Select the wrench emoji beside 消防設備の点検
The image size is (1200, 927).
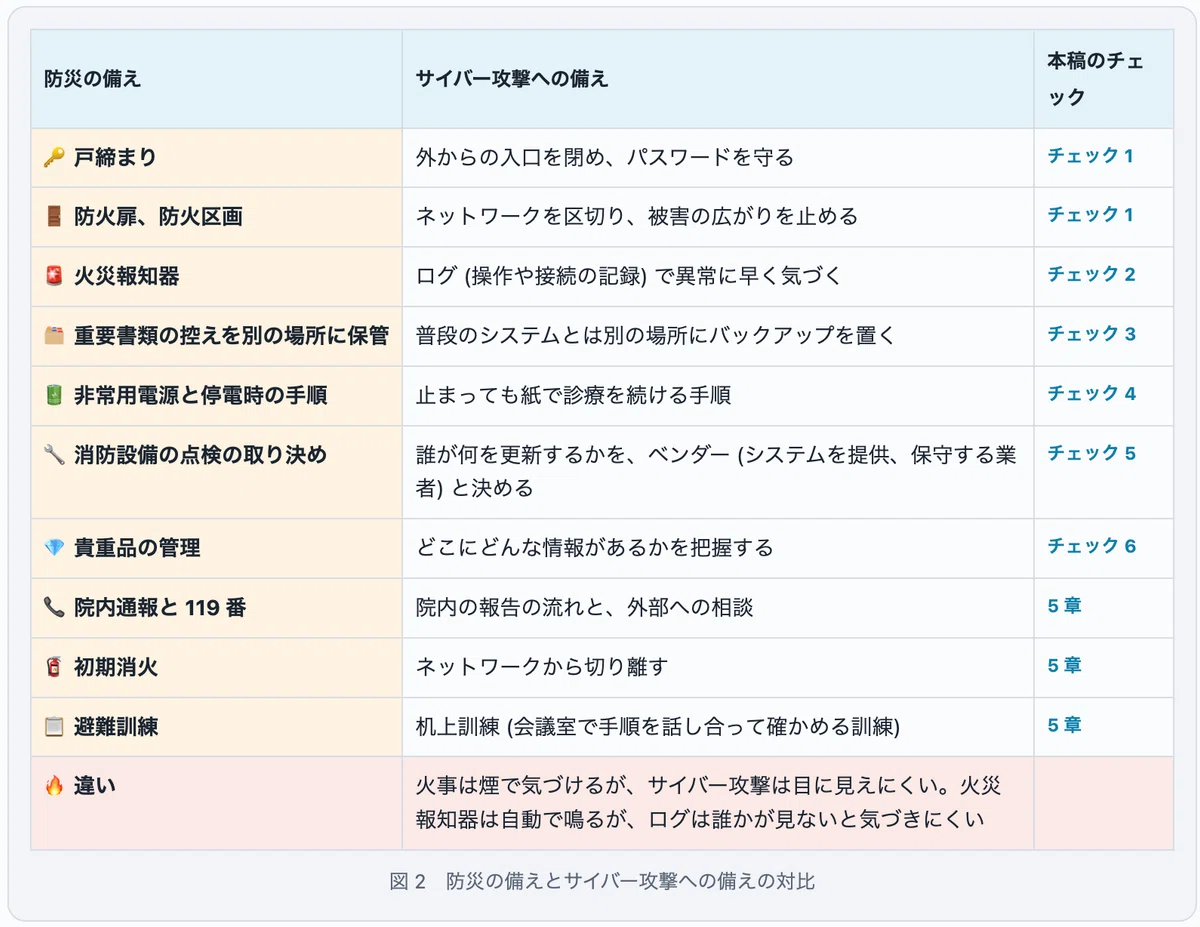point(54,455)
